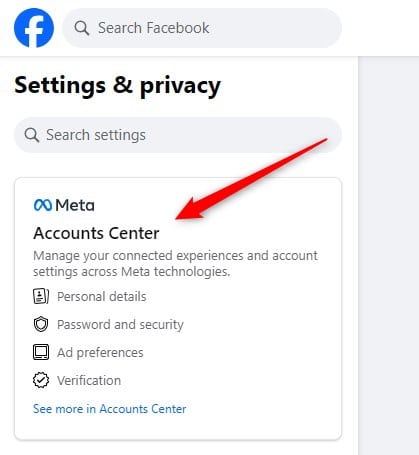Click the Verification badge checkmark icon
Image resolution: width=419 pixels, height=455 pixels.
[41, 380]
